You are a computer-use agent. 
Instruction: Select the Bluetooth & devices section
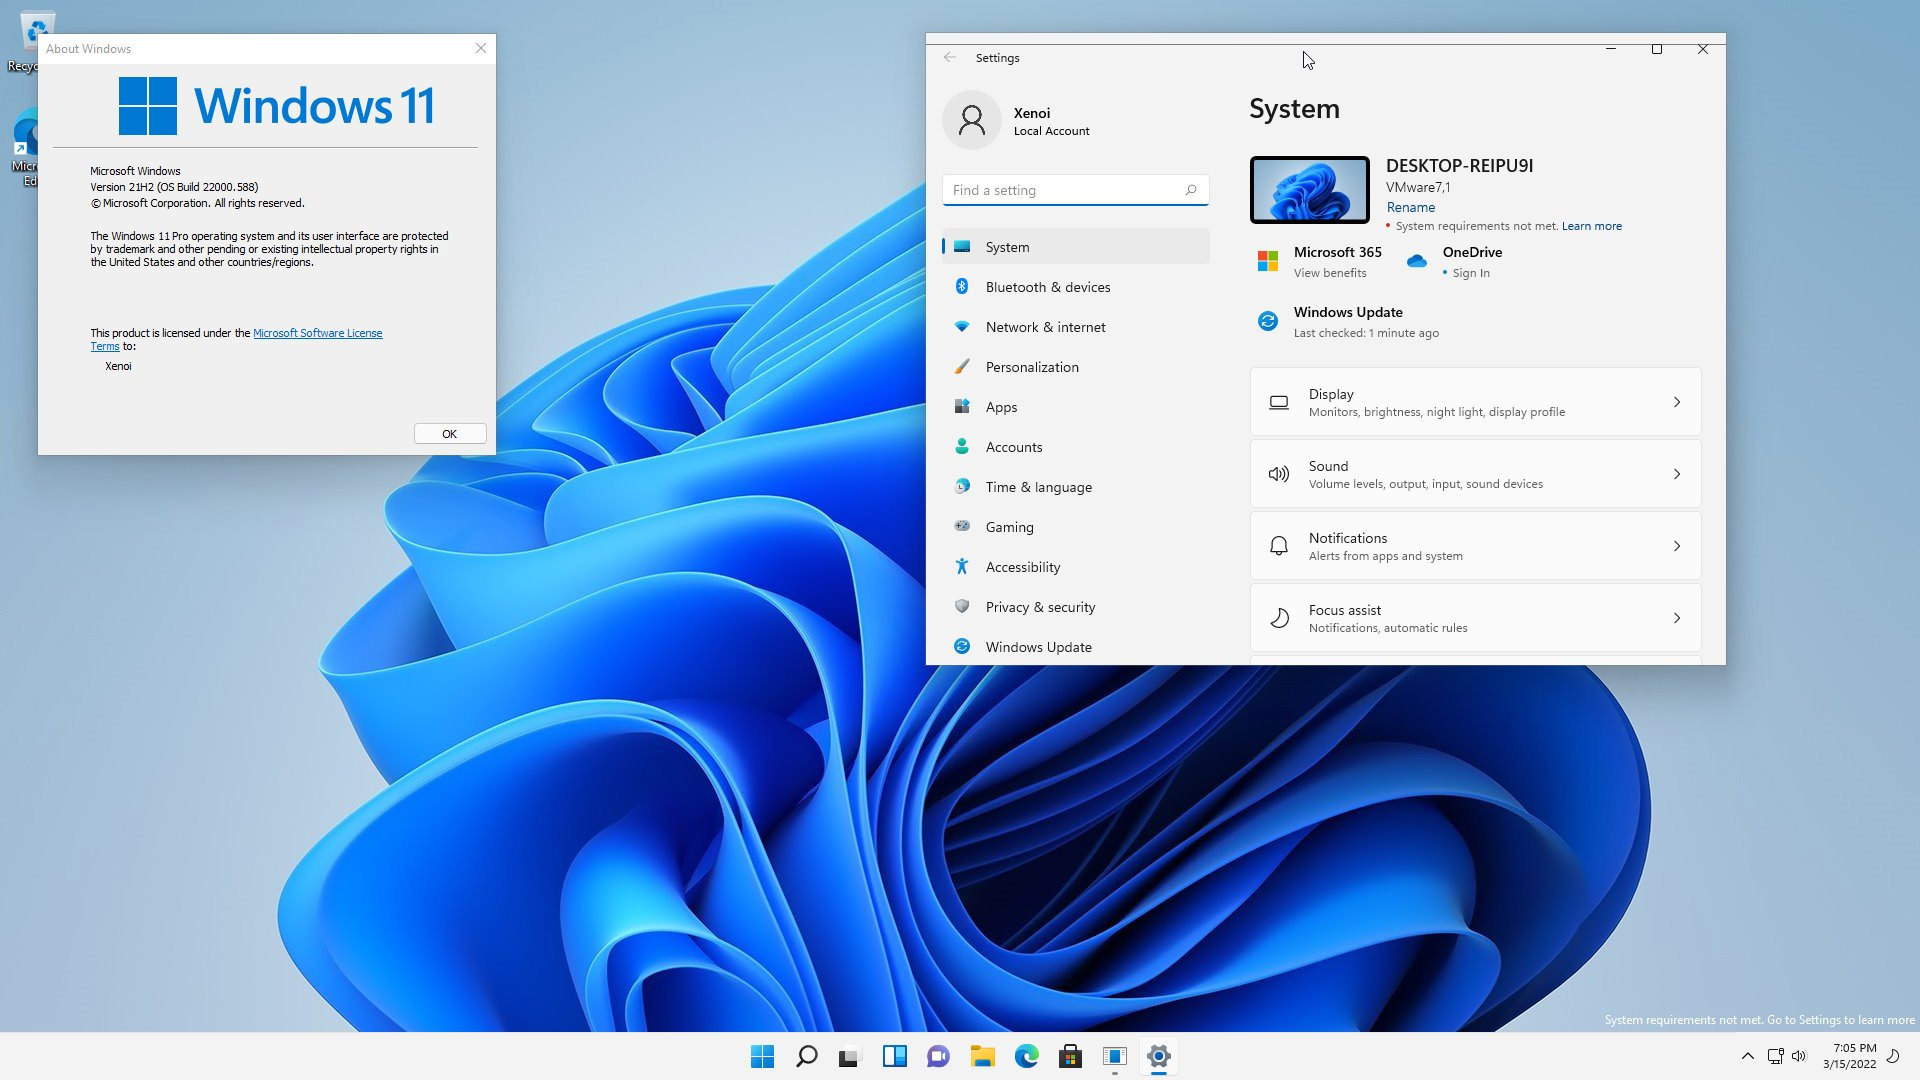1047,286
